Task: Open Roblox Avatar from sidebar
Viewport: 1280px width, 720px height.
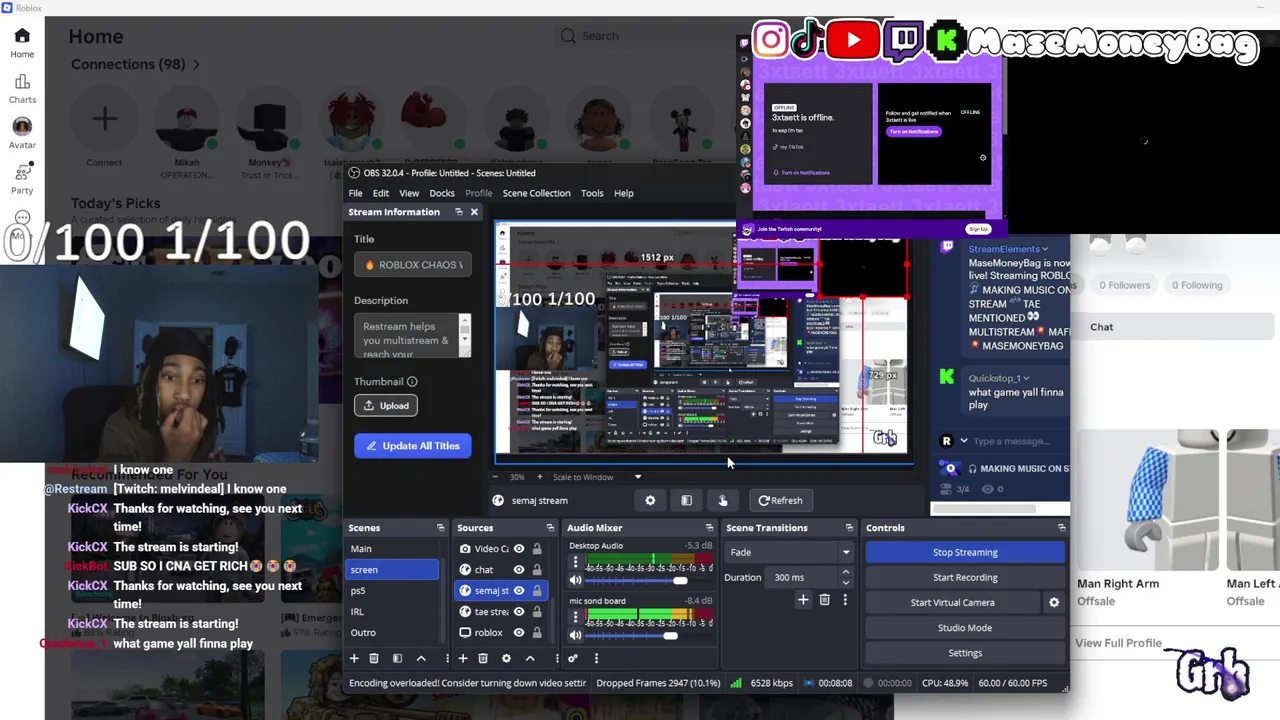Action: tap(22, 133)
